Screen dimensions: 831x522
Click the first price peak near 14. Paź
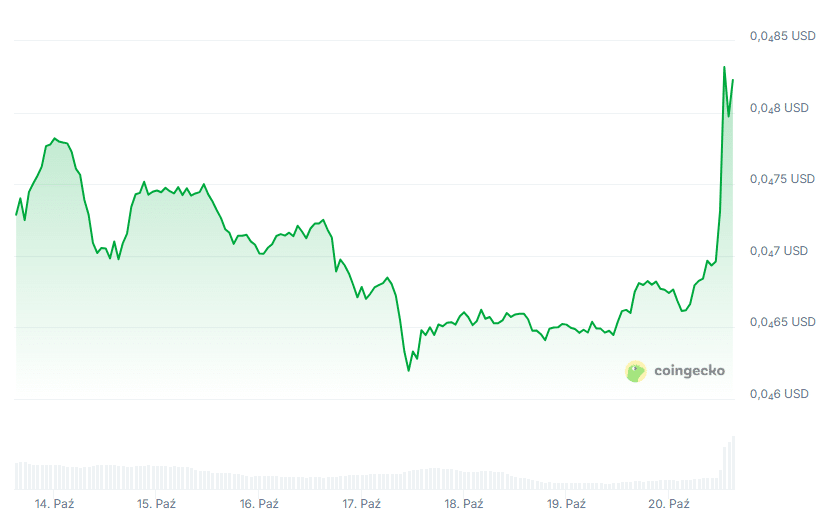pos(54,138)
